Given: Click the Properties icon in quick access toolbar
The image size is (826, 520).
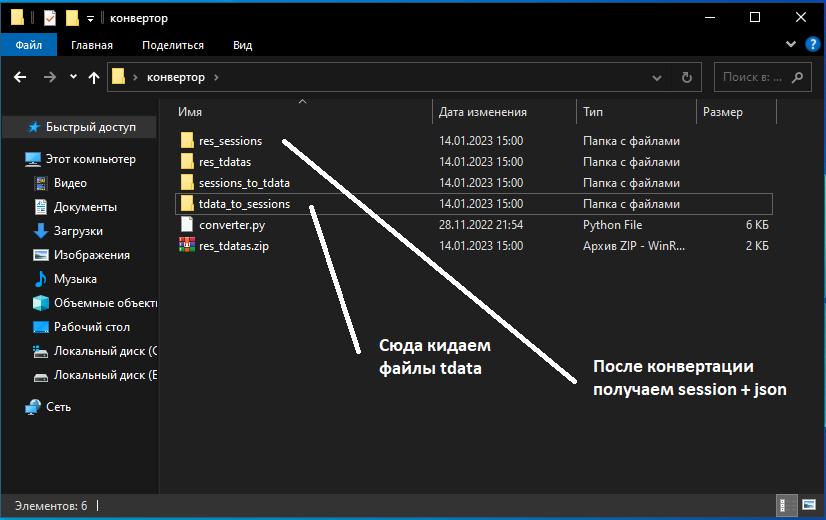Looking at the screenshot, I should (50, 17).
